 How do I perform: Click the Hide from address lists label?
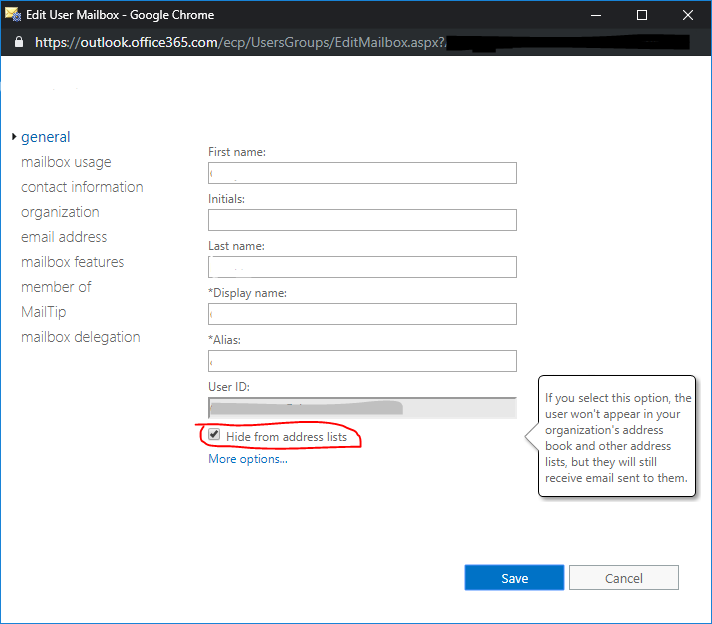(x=287, y=437)
